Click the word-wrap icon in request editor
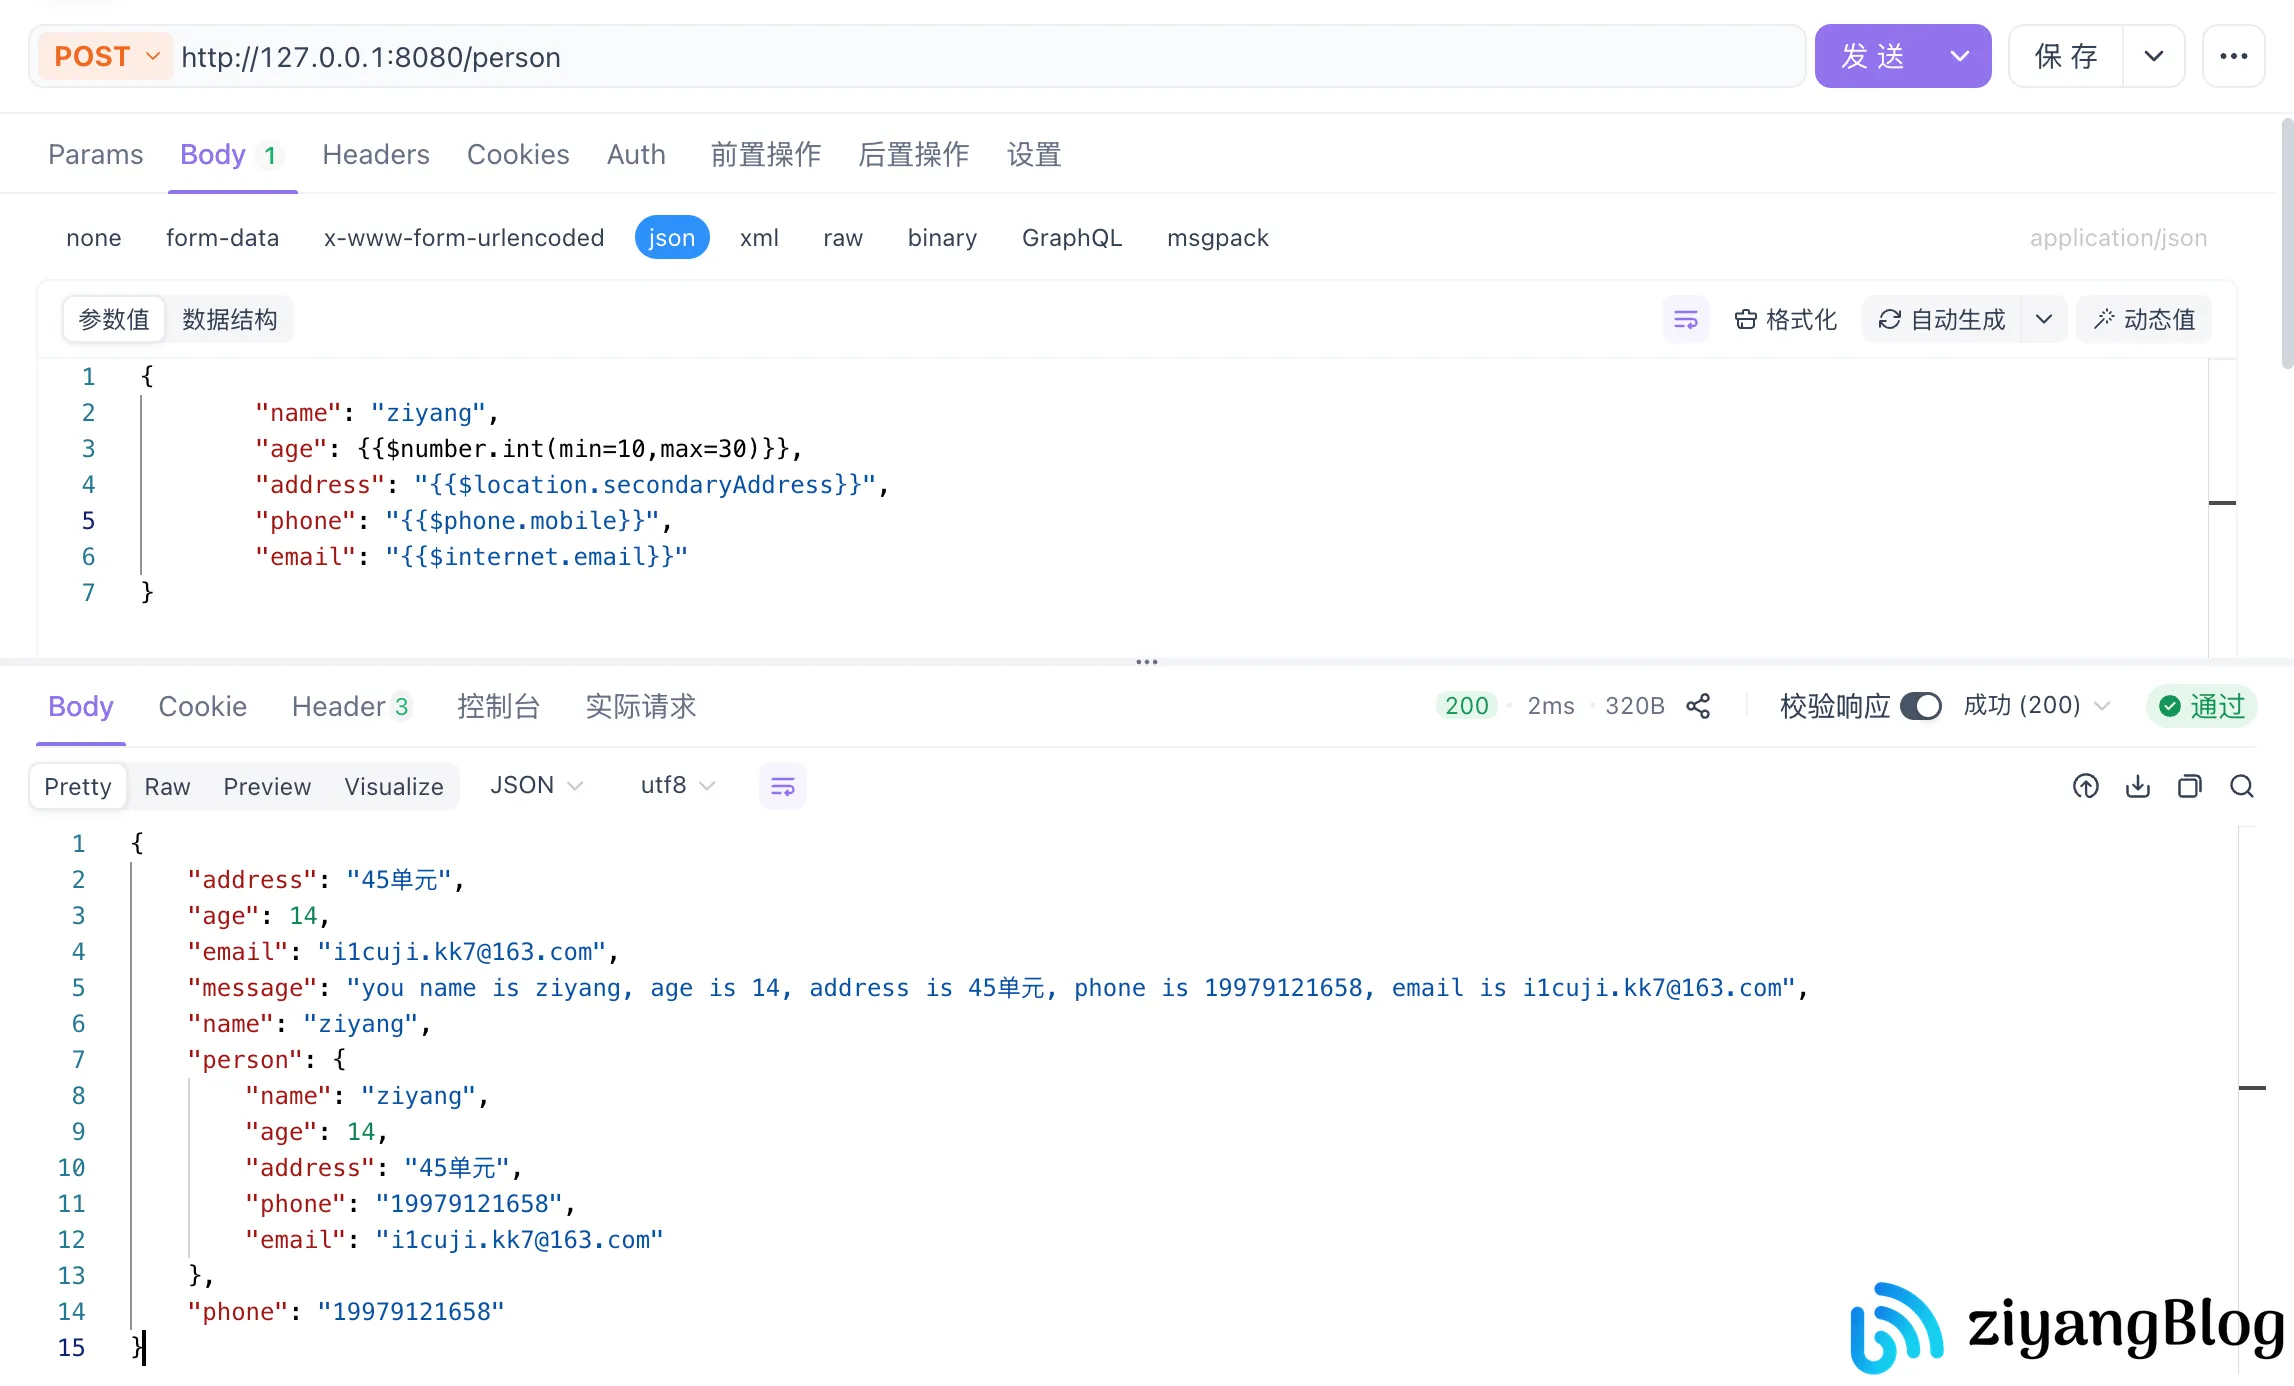The height and width of the screenshot is (1386, 2294). [1686, 320]
